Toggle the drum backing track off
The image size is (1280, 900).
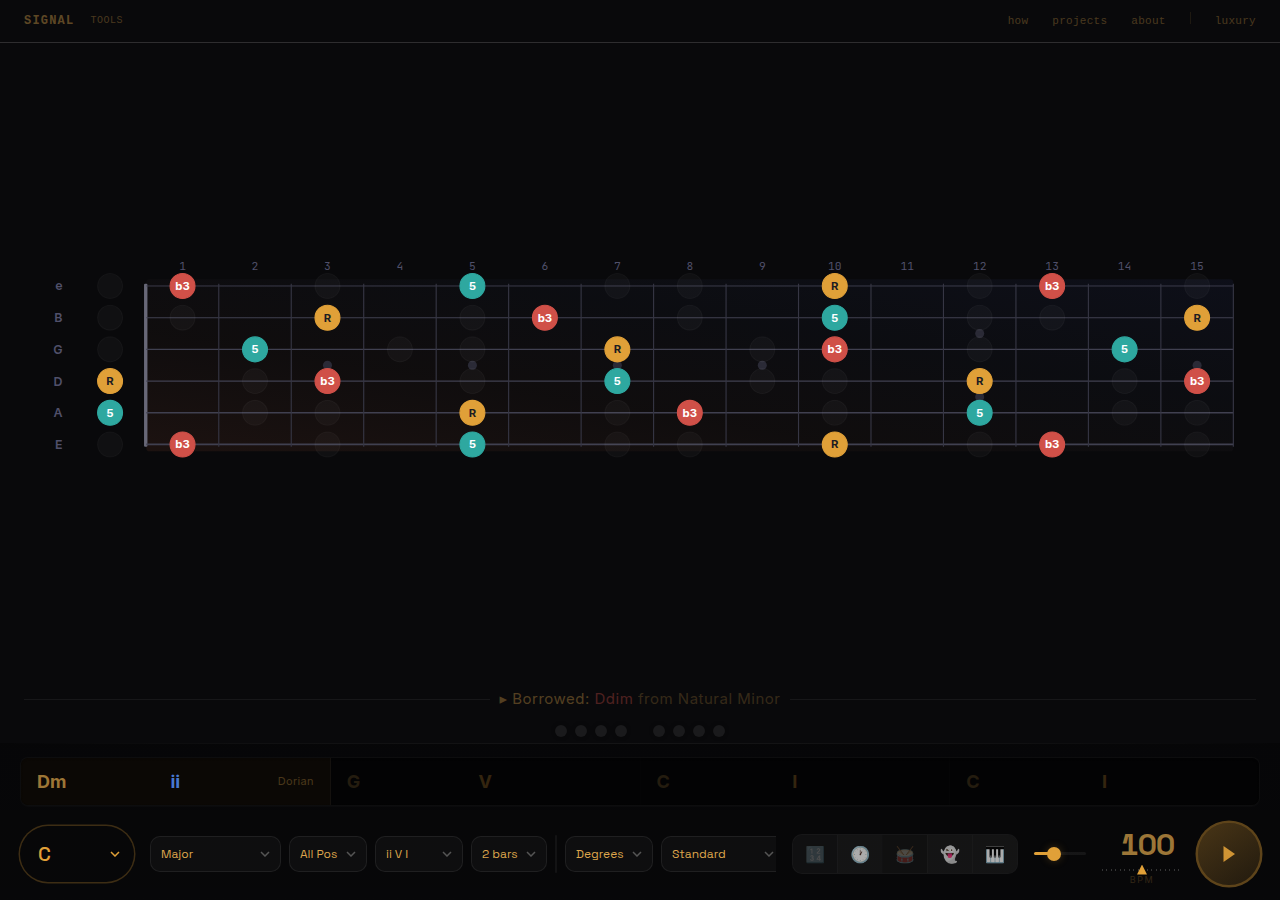click(x=904, y=854)
